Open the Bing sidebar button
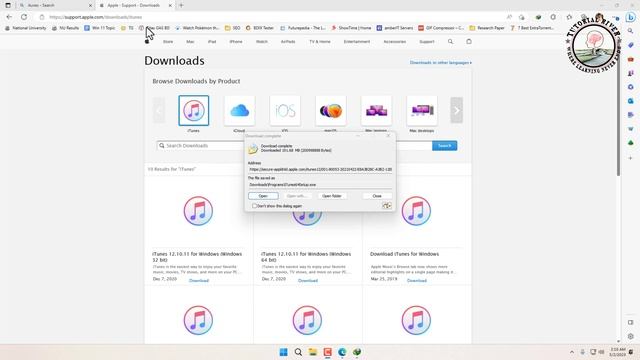640x360 pixels. (x=631, y=17)
